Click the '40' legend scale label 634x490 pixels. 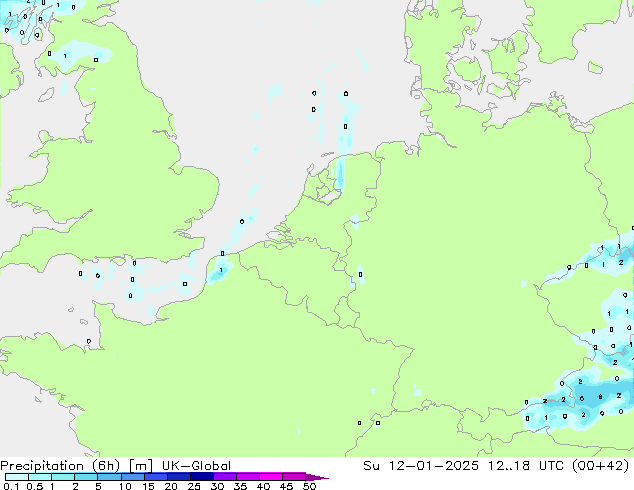pyautogui.click(x=263, y=486)
